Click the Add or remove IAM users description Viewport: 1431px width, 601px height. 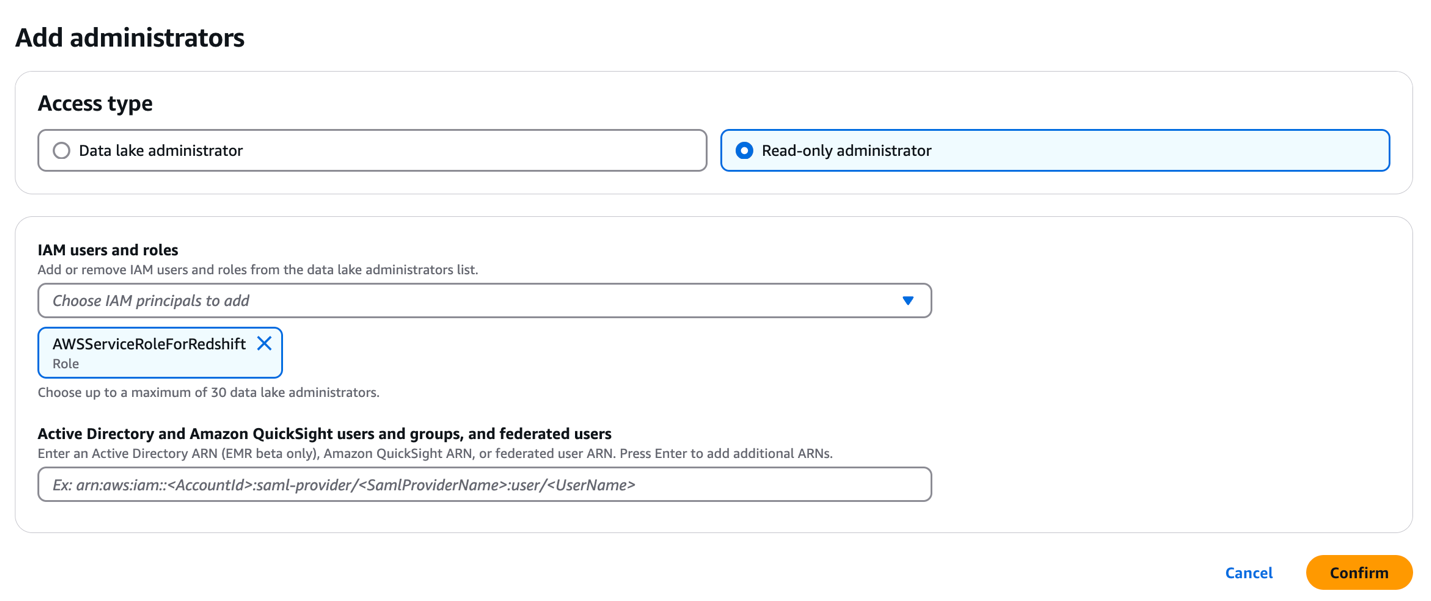257,270
